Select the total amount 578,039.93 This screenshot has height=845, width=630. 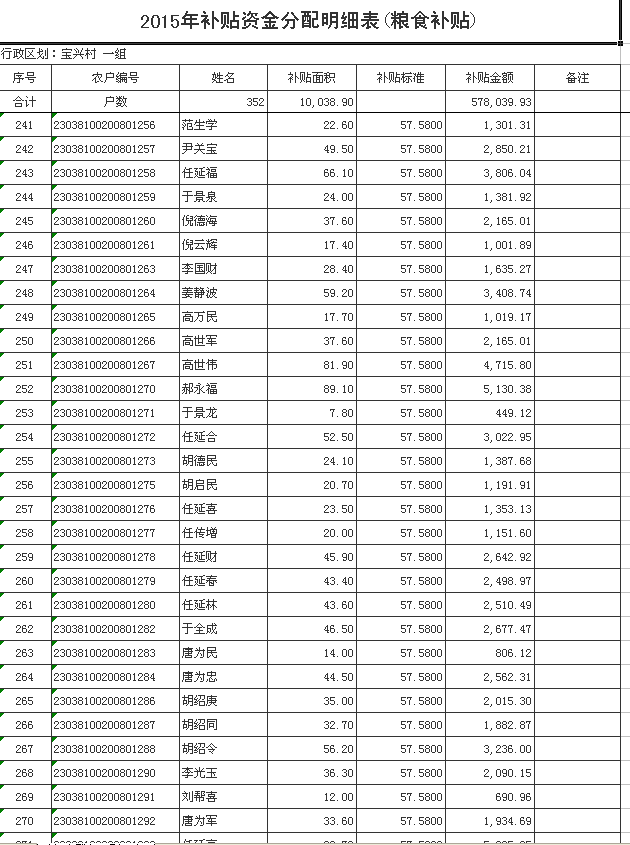click(490, 102)
